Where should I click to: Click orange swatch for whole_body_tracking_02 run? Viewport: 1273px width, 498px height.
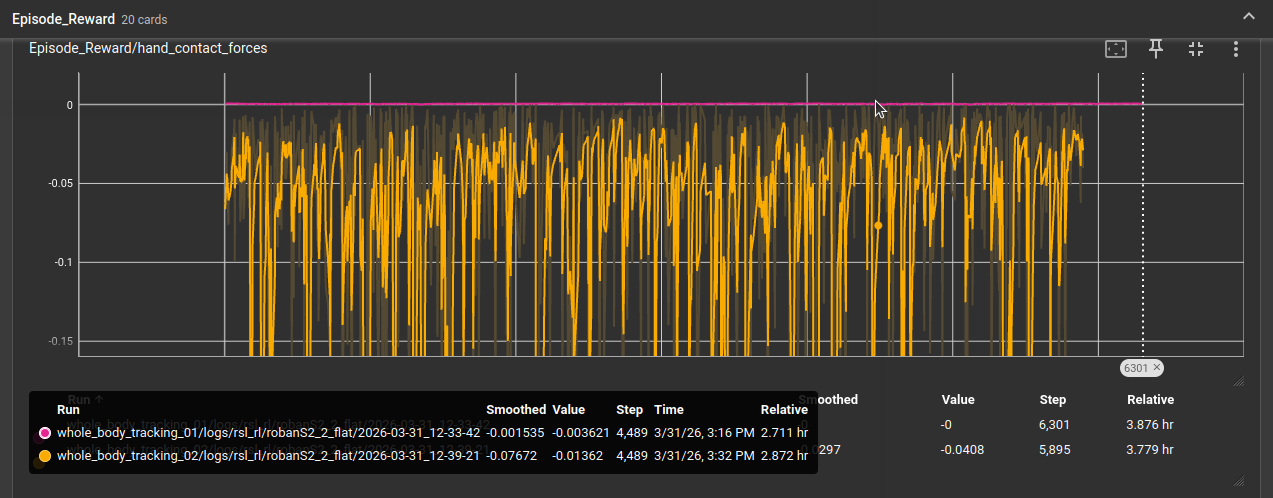[x=44, y=455]
